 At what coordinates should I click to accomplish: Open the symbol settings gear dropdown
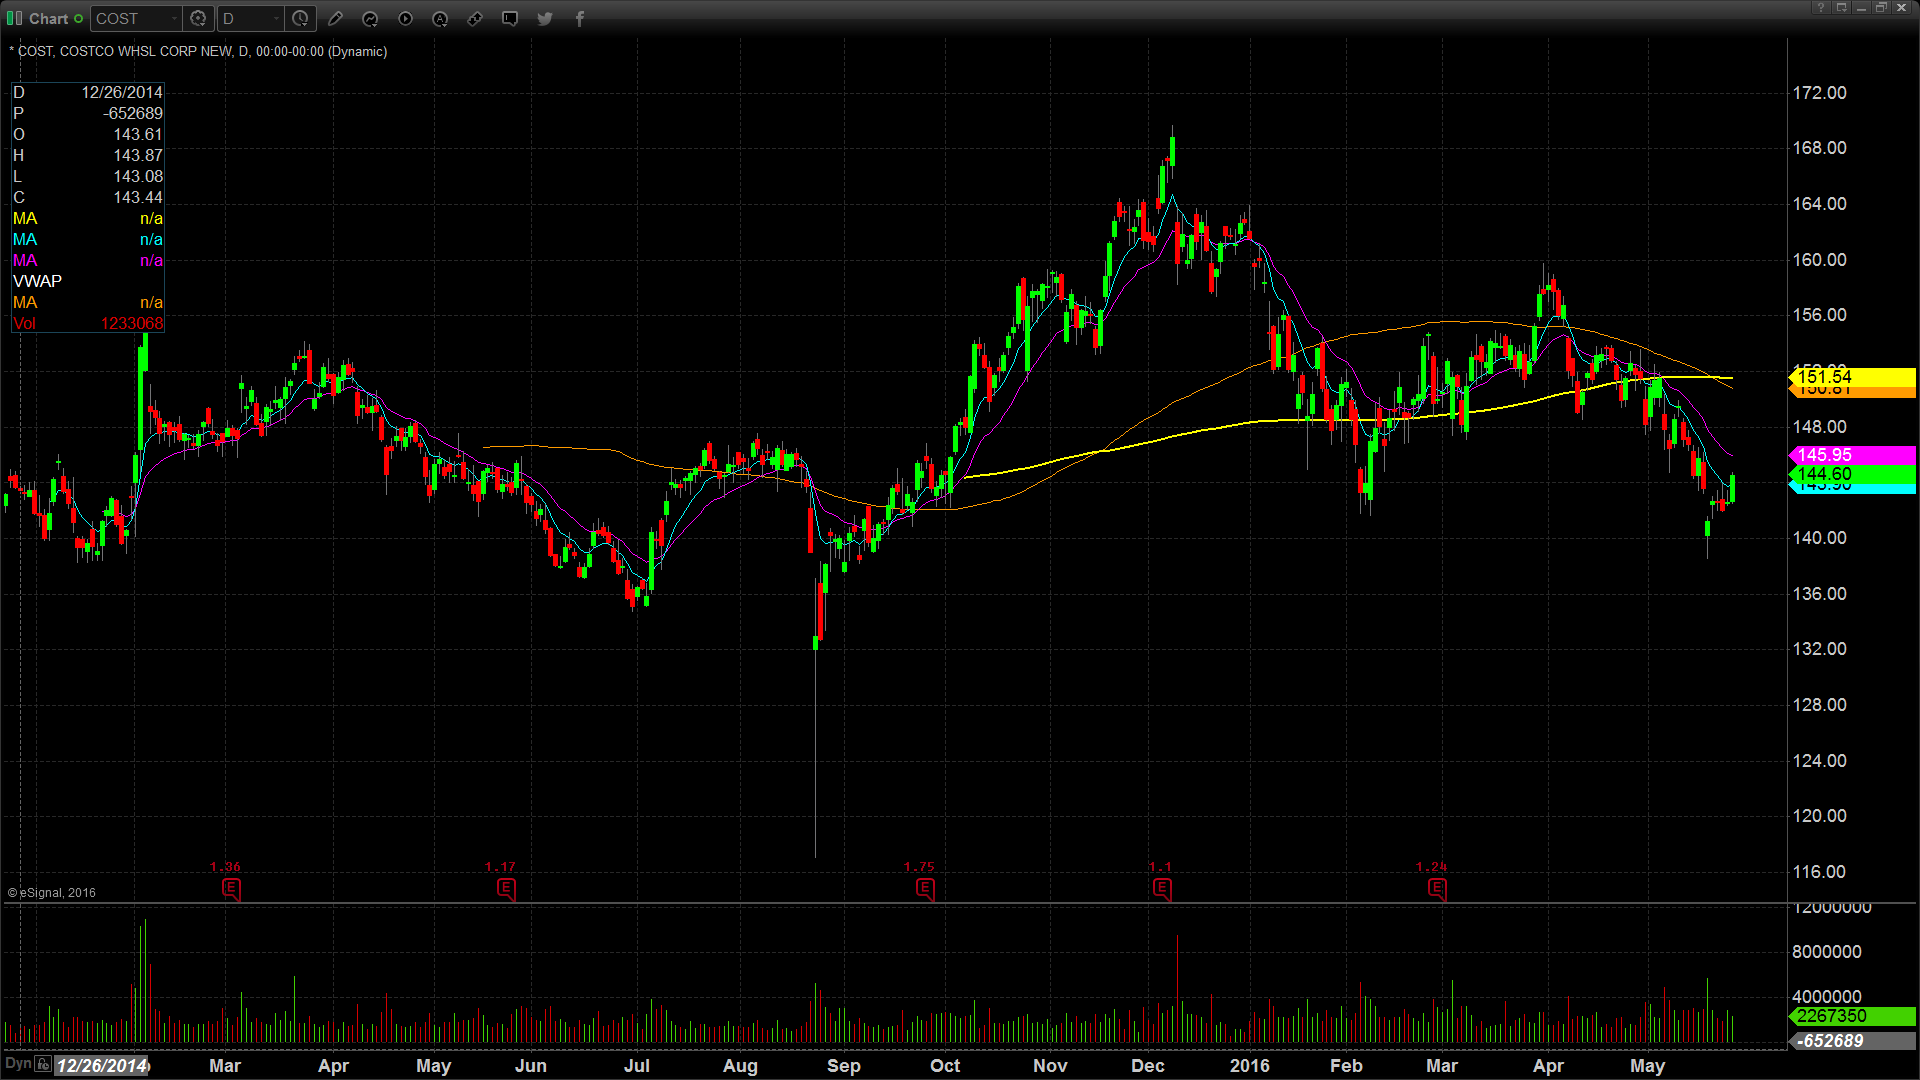tap(198, 19)
